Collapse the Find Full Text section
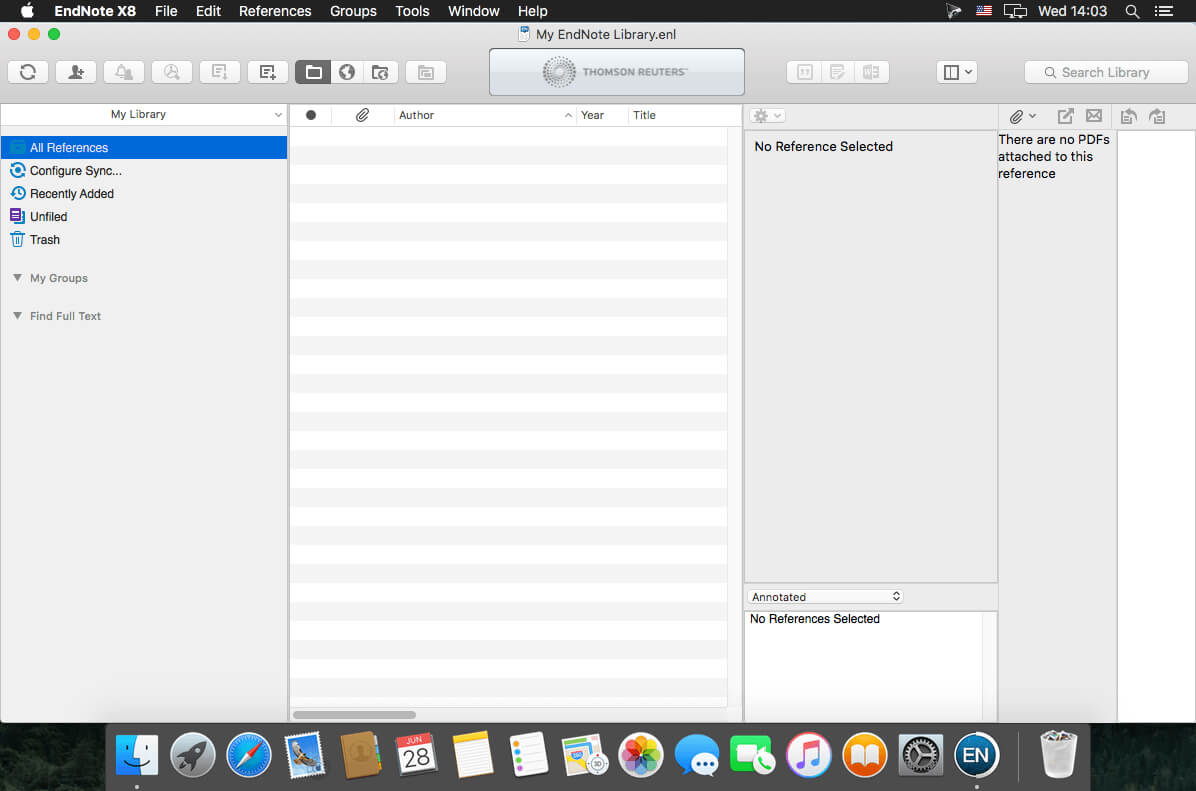The width and height of the screenshot is (1196, 791). [x=18, y=316]
